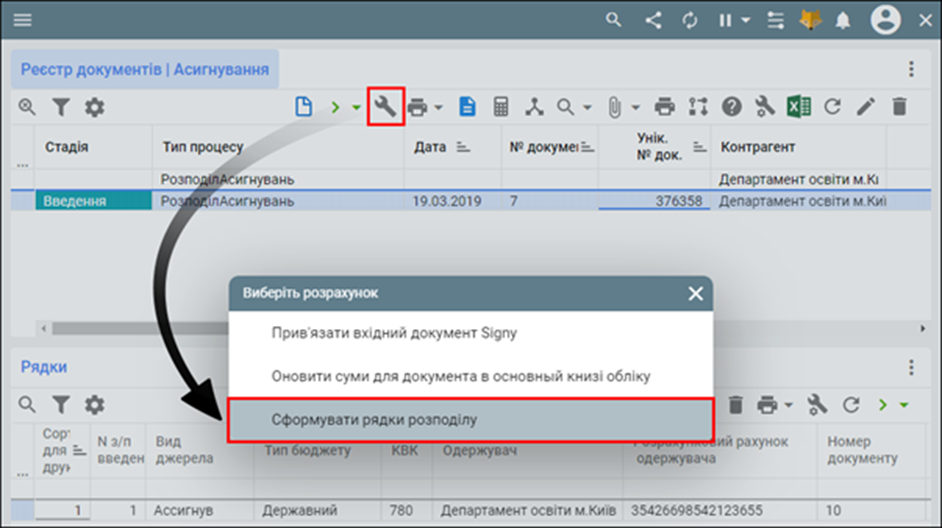The height and width of the screenshot is (528, 942).
Task: Select 'Сформувати рядки розподілу' option
Action: click(470, 420)
